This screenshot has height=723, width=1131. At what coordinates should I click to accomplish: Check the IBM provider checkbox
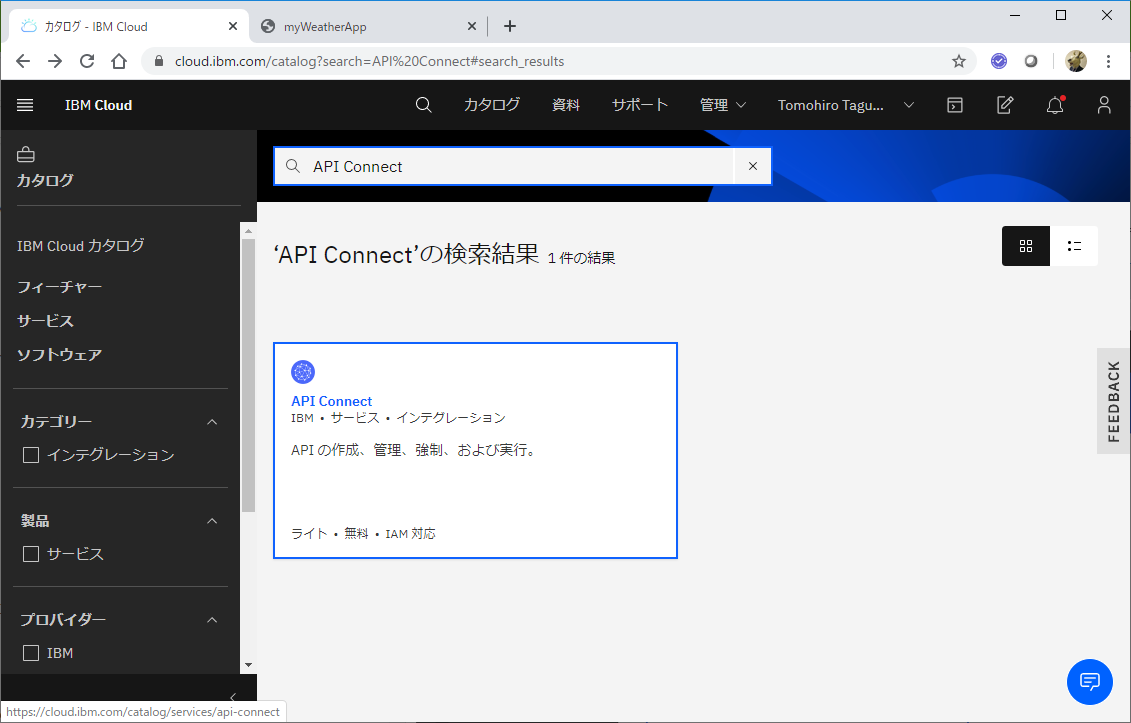(x=31, y=653)
